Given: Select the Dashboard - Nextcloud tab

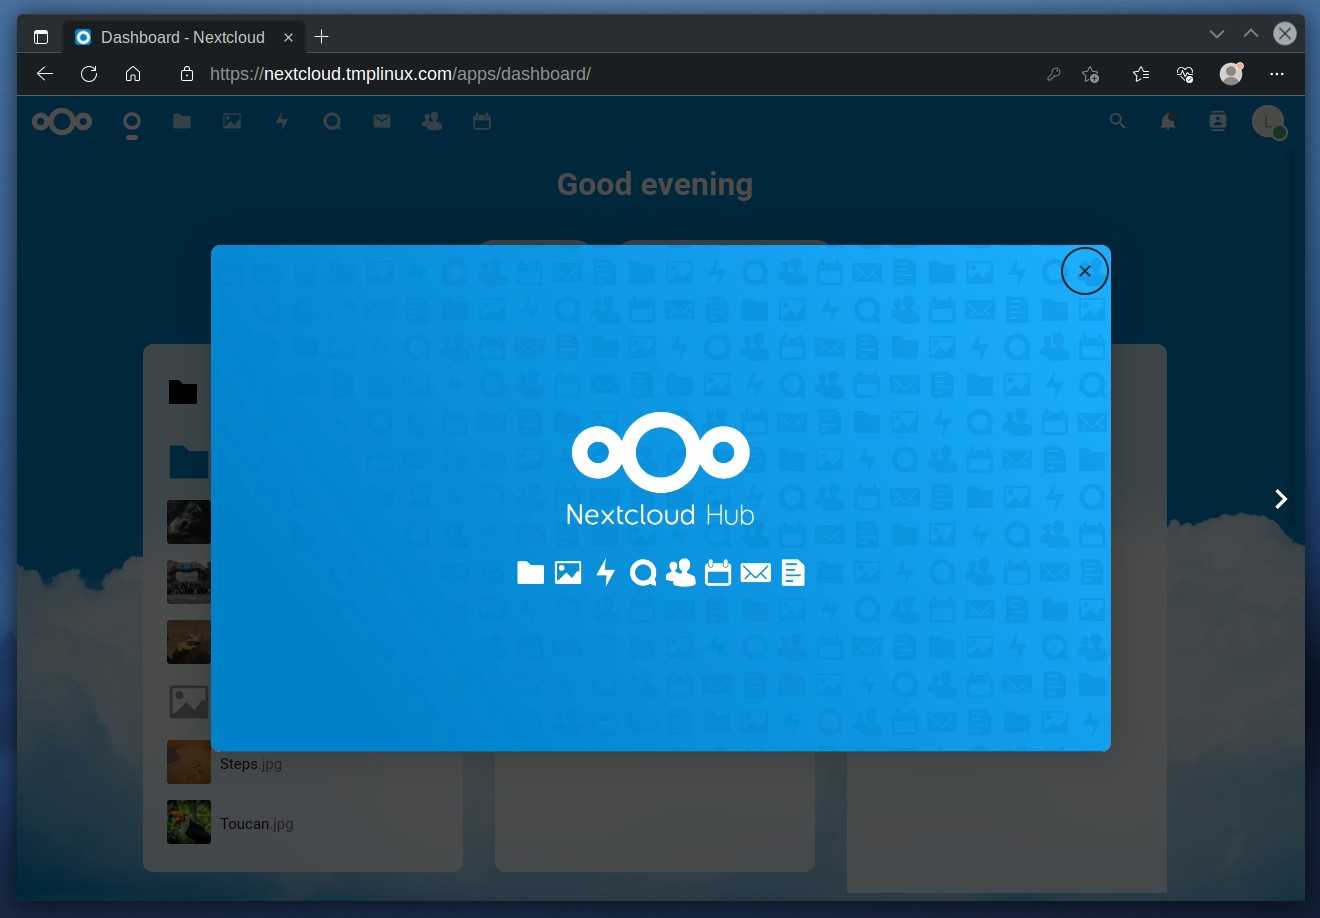Looking at the screenshot, I should 182,37.
